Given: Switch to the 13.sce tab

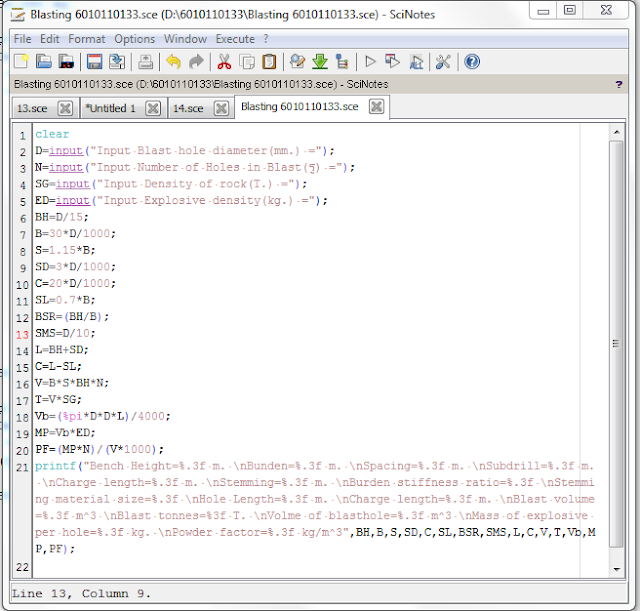Looking at the screenshot, I should (x=33, y=109).
